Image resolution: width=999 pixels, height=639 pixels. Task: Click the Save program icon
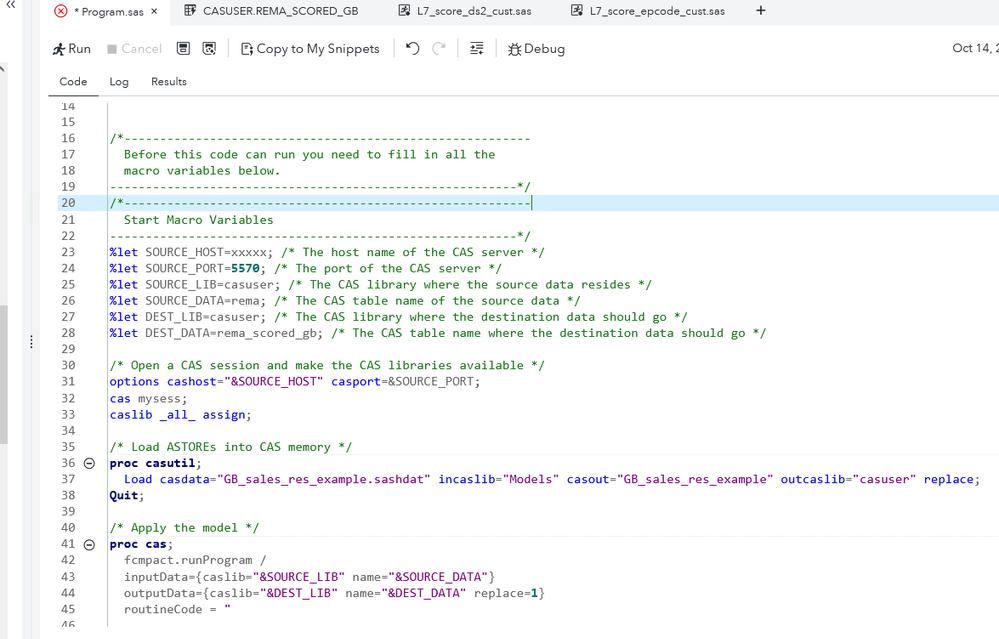[183, 48]
